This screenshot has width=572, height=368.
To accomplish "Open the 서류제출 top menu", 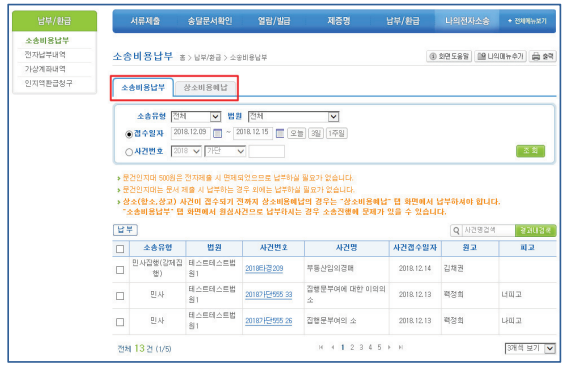I will click(x=145, y=21).
